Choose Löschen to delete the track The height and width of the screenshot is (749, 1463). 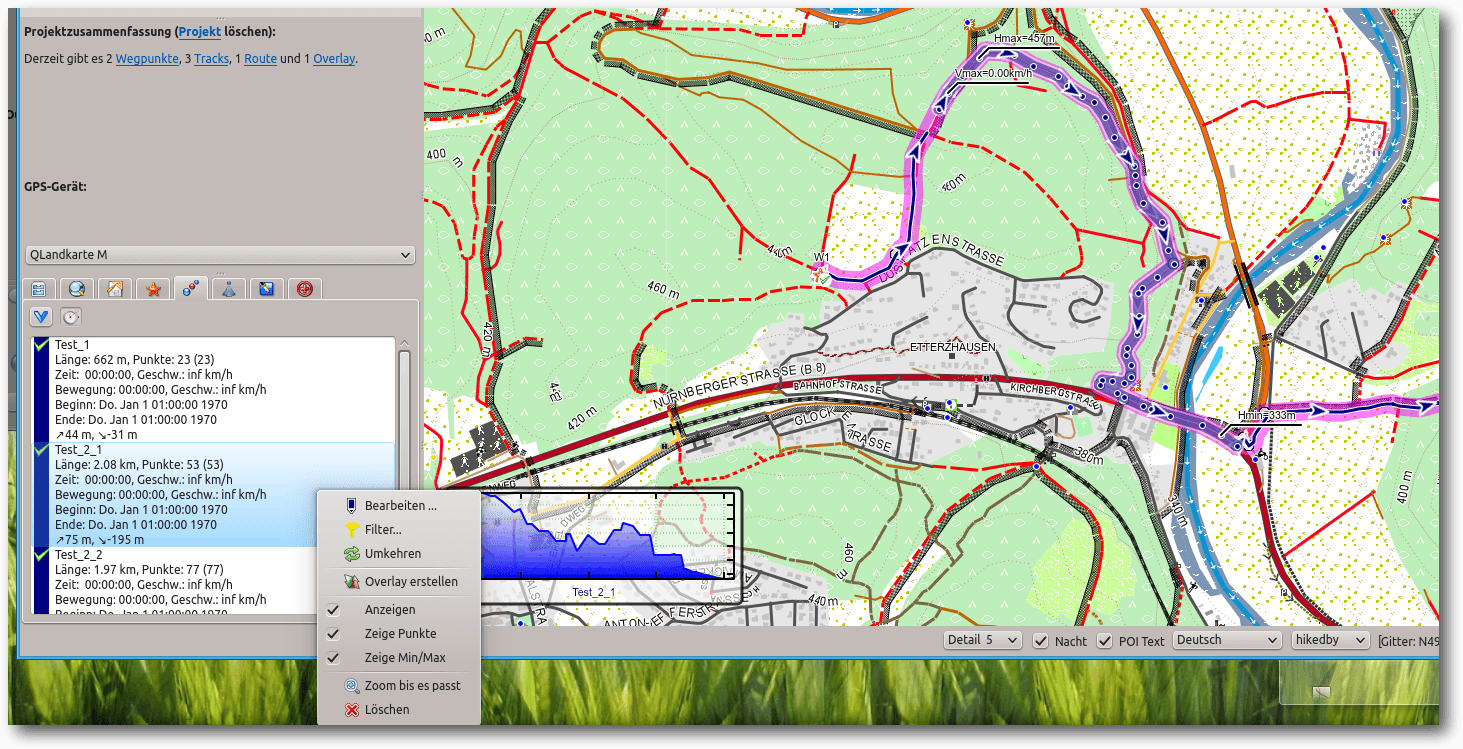click(x=398, y=710)
